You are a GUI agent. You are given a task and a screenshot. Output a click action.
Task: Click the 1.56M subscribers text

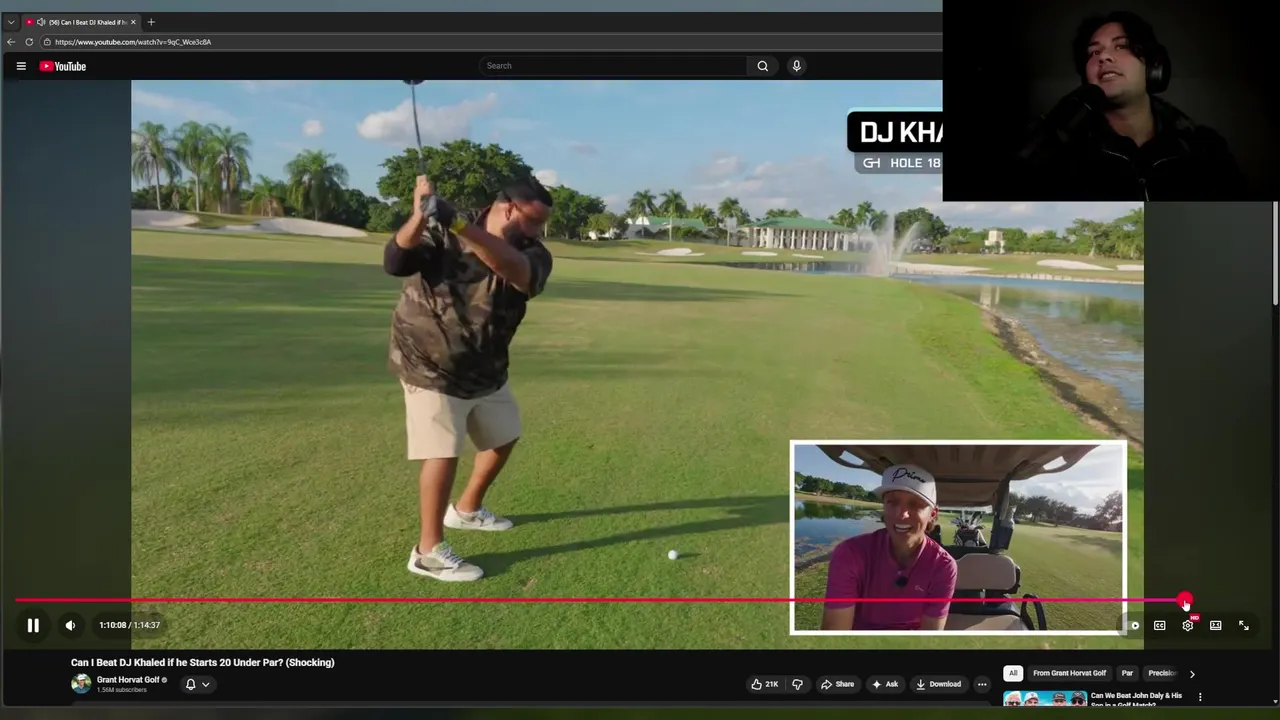(122, 690)
